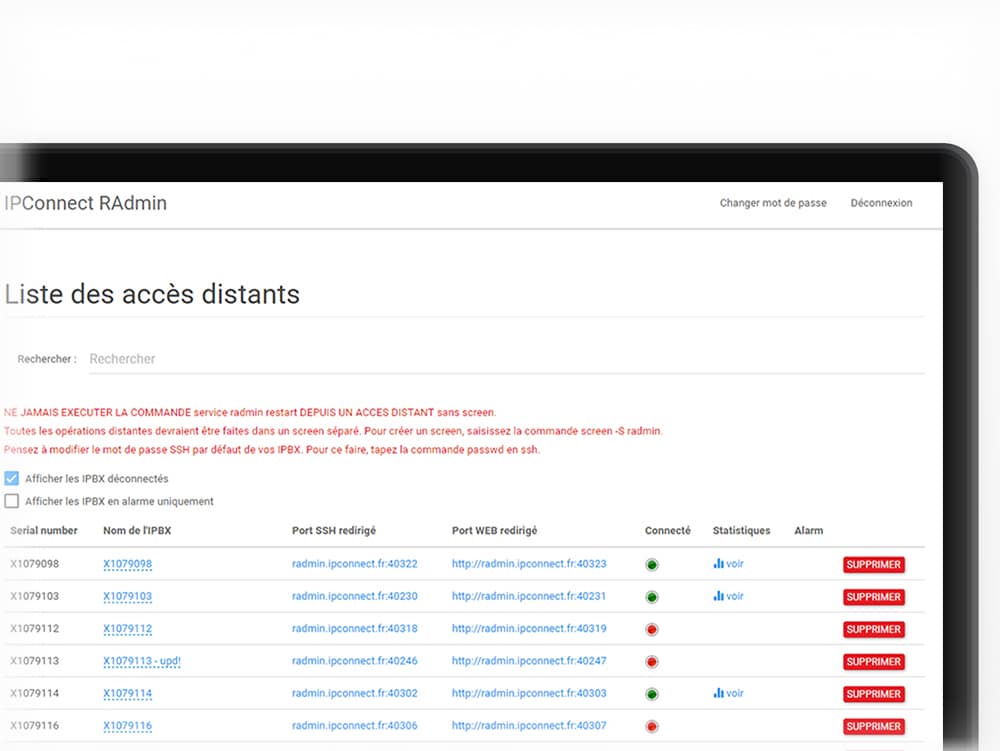This screenshot has height=751, width=1000.
Task: Click Alarm column header
Action: [809, 530]
